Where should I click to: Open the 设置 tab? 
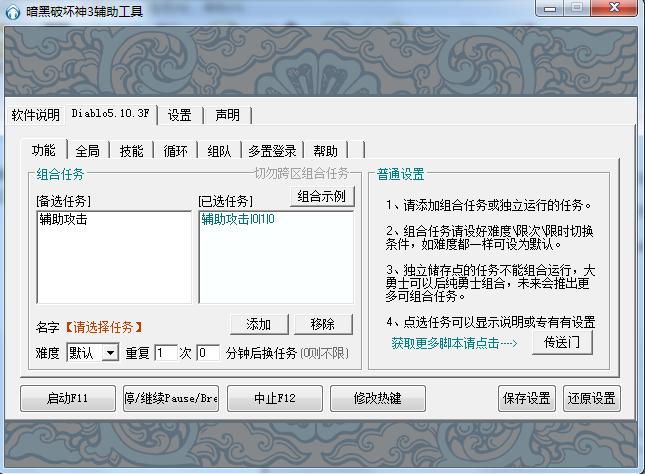[179, 115]
